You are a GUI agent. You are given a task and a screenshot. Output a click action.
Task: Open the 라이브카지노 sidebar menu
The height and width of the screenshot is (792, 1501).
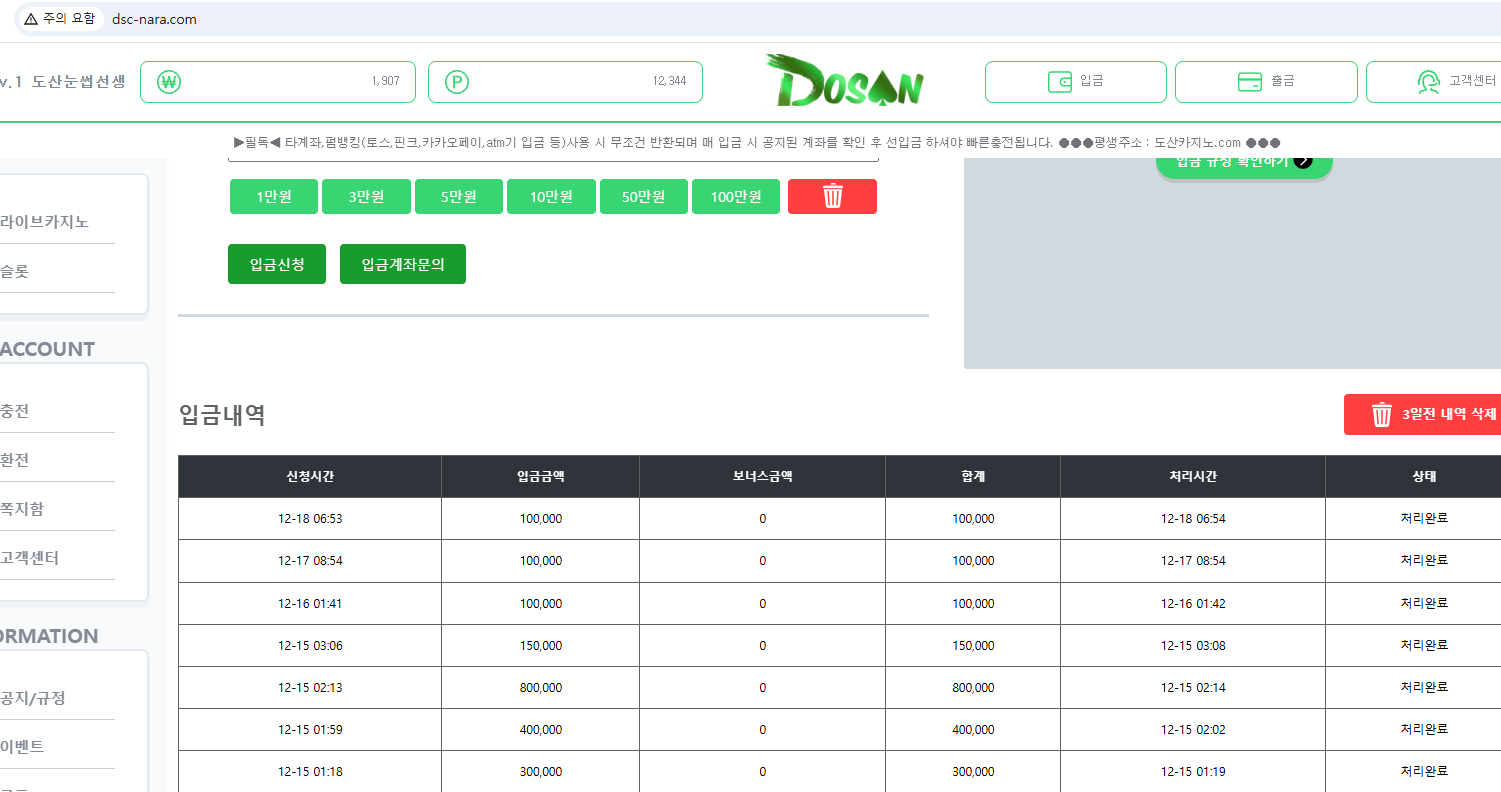click(x=45, y=222)
